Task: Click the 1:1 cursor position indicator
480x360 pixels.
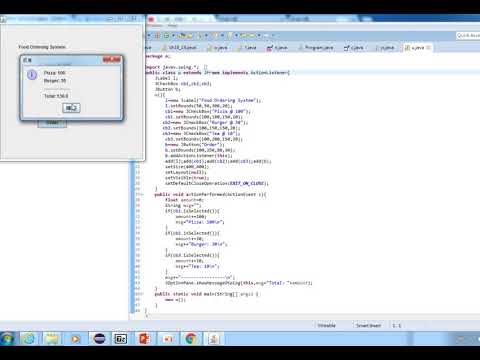Action: [x=397, y=325]
